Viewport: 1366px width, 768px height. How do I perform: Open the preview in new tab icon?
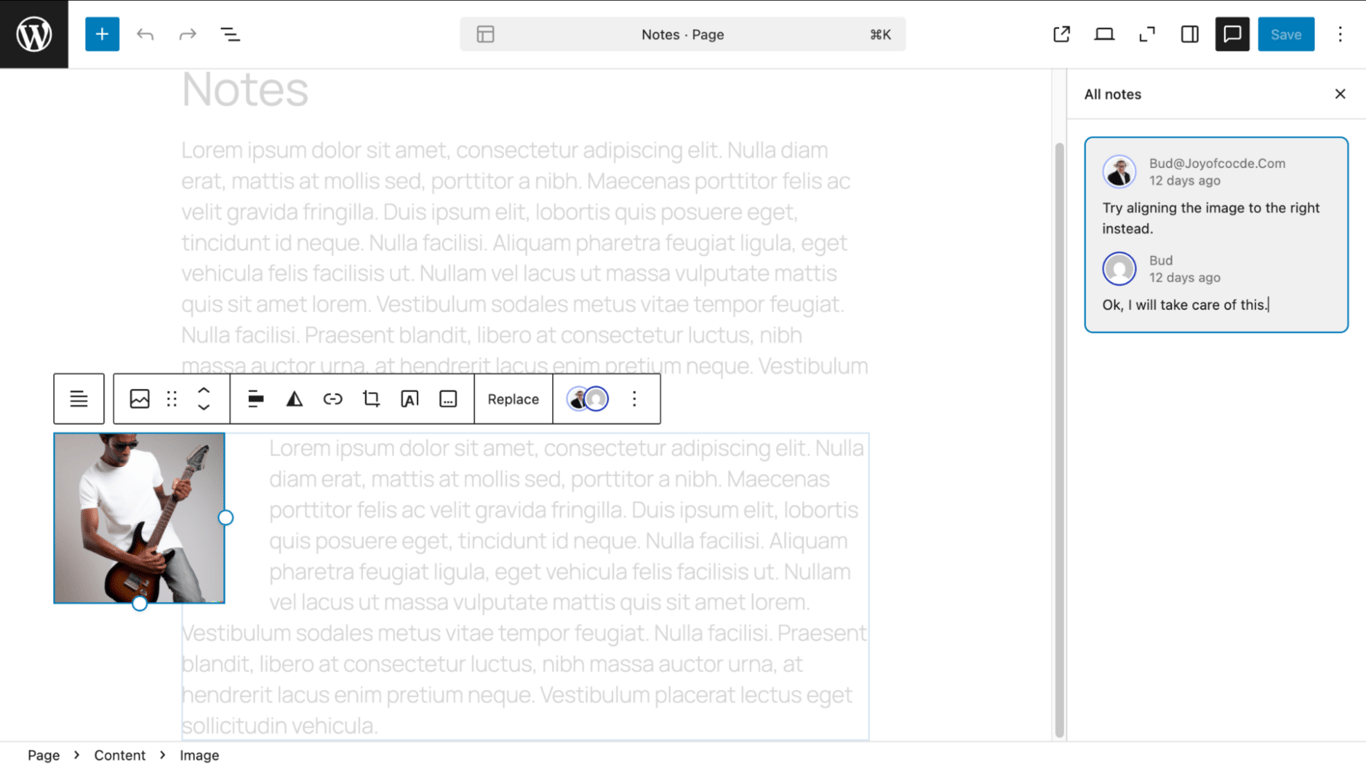tap(1061, 33)
